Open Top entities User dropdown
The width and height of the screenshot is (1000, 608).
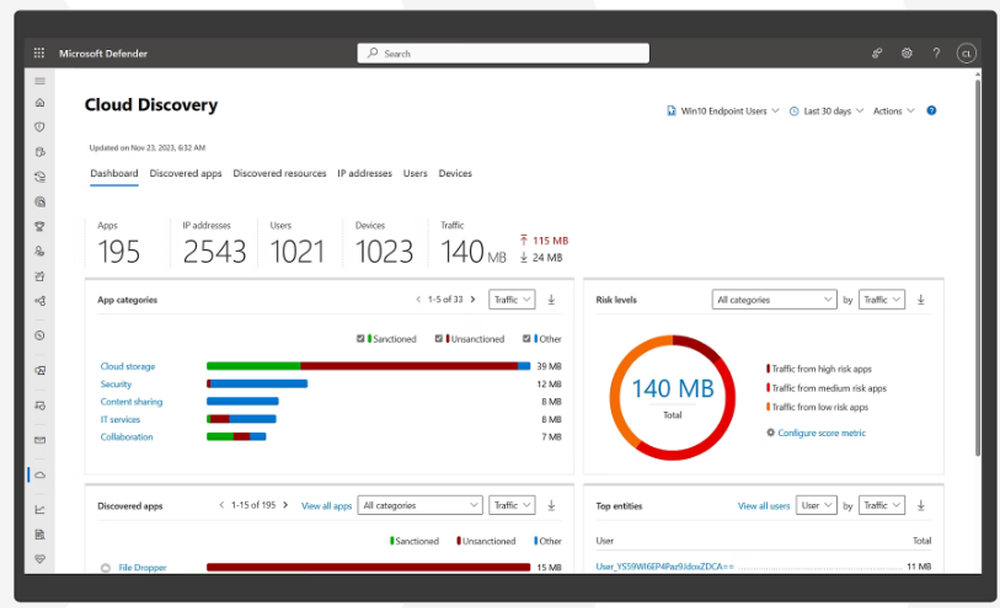coord(816,505)
